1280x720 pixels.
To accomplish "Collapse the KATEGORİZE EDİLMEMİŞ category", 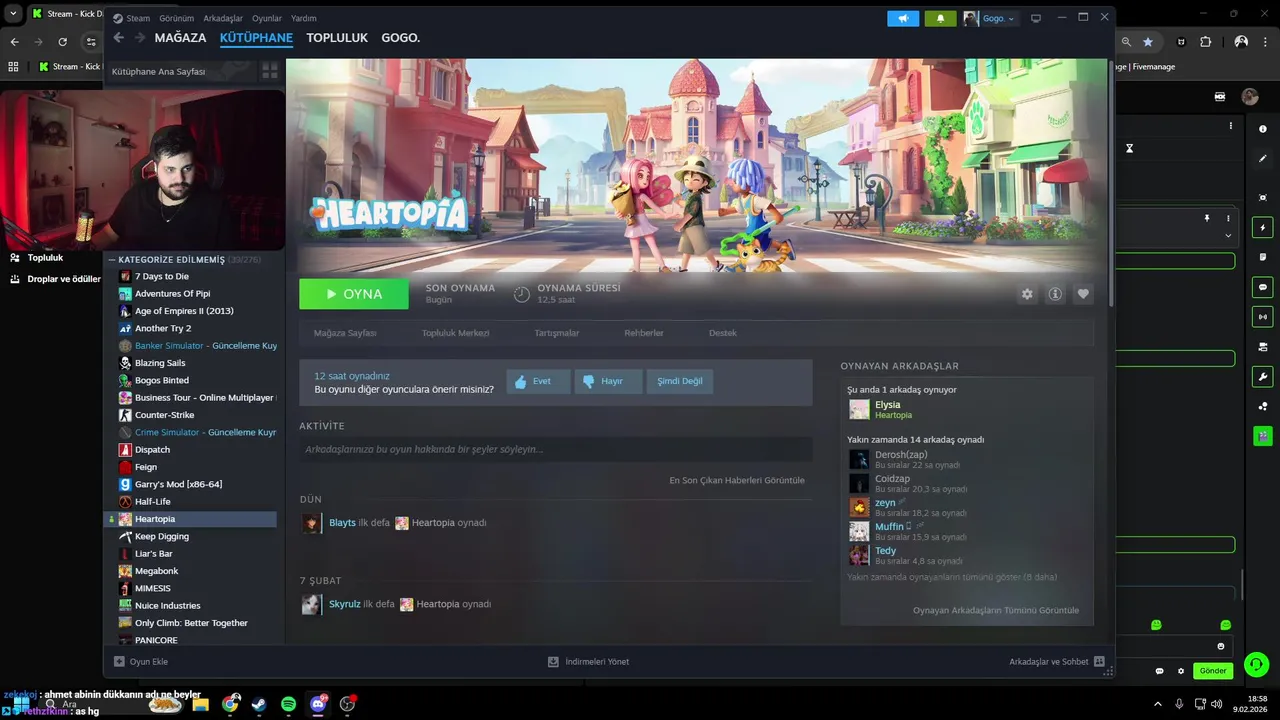I will coord(111,259).
